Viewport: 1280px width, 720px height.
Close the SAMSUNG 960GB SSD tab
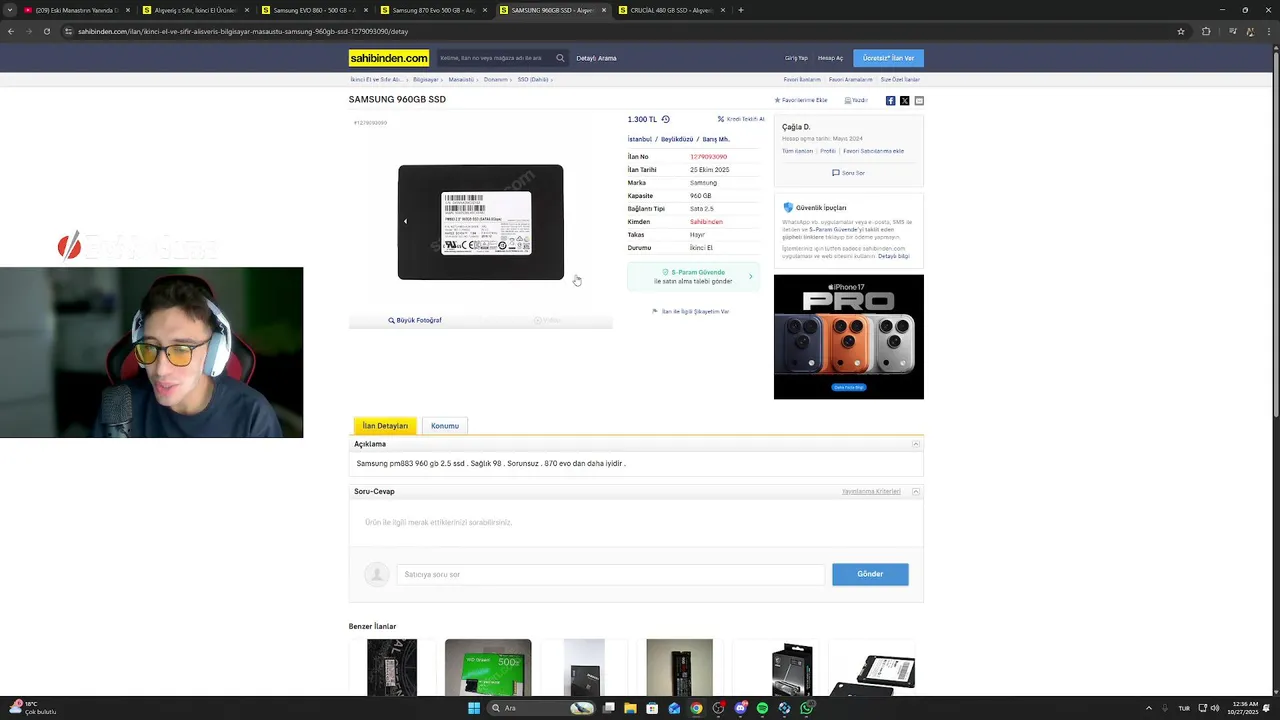tap(602, 10)
